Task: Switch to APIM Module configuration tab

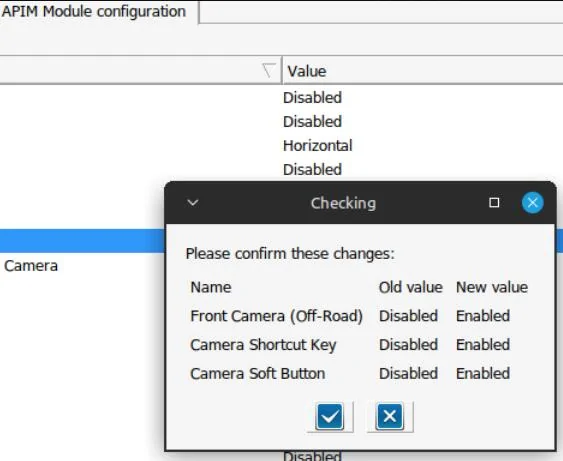Action: pyautogui.click(x=94, y=11)
